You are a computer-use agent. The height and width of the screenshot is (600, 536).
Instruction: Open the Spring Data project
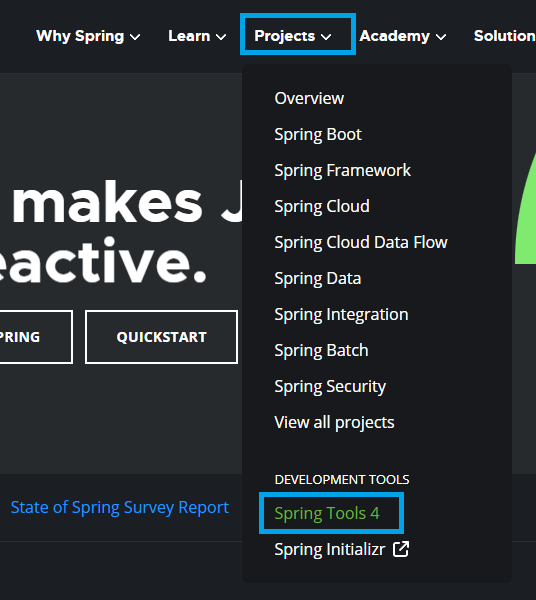click(x=318, y=278)
